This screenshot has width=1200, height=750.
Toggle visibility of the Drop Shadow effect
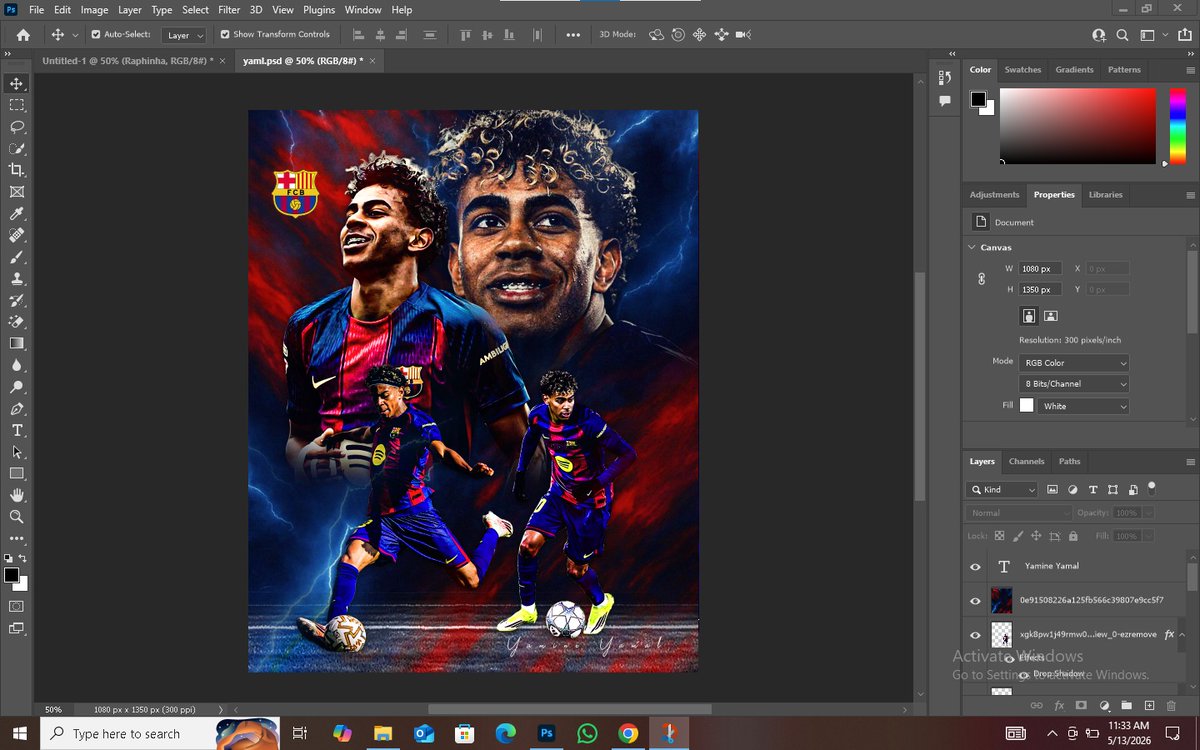point(1023,675)
